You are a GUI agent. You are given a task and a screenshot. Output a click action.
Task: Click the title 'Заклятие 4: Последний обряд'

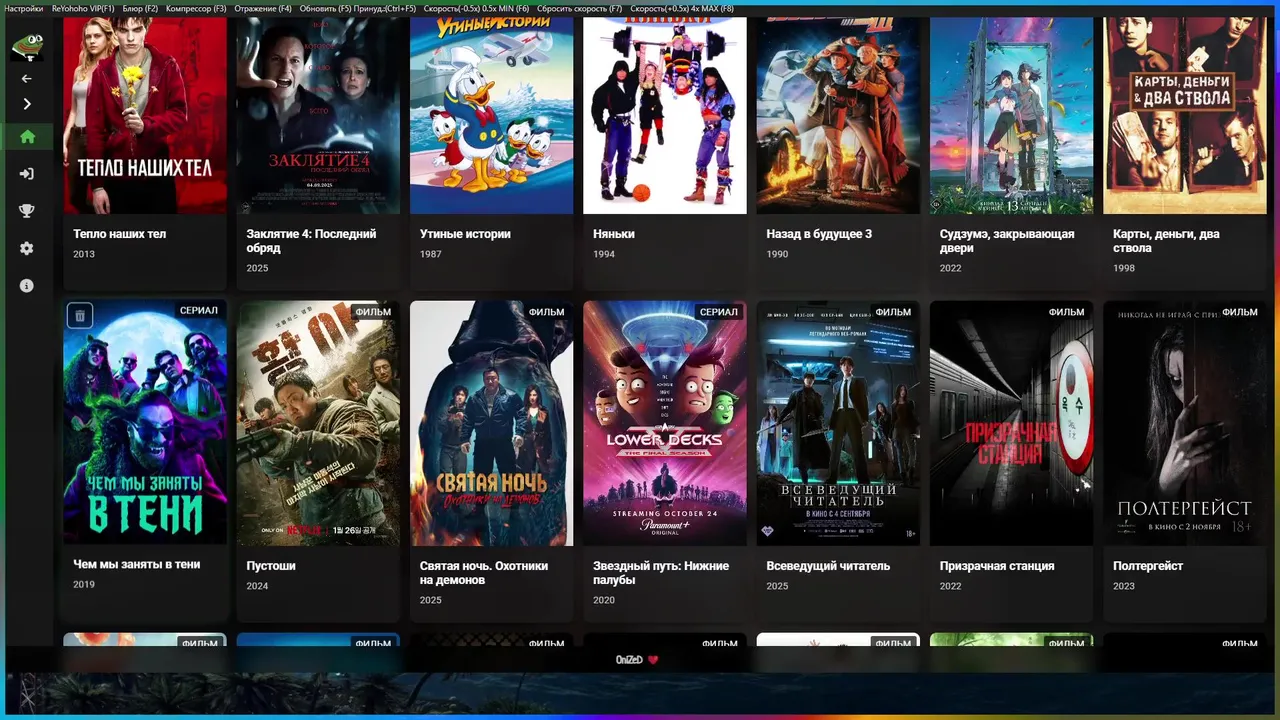click(x=311, y=241)
